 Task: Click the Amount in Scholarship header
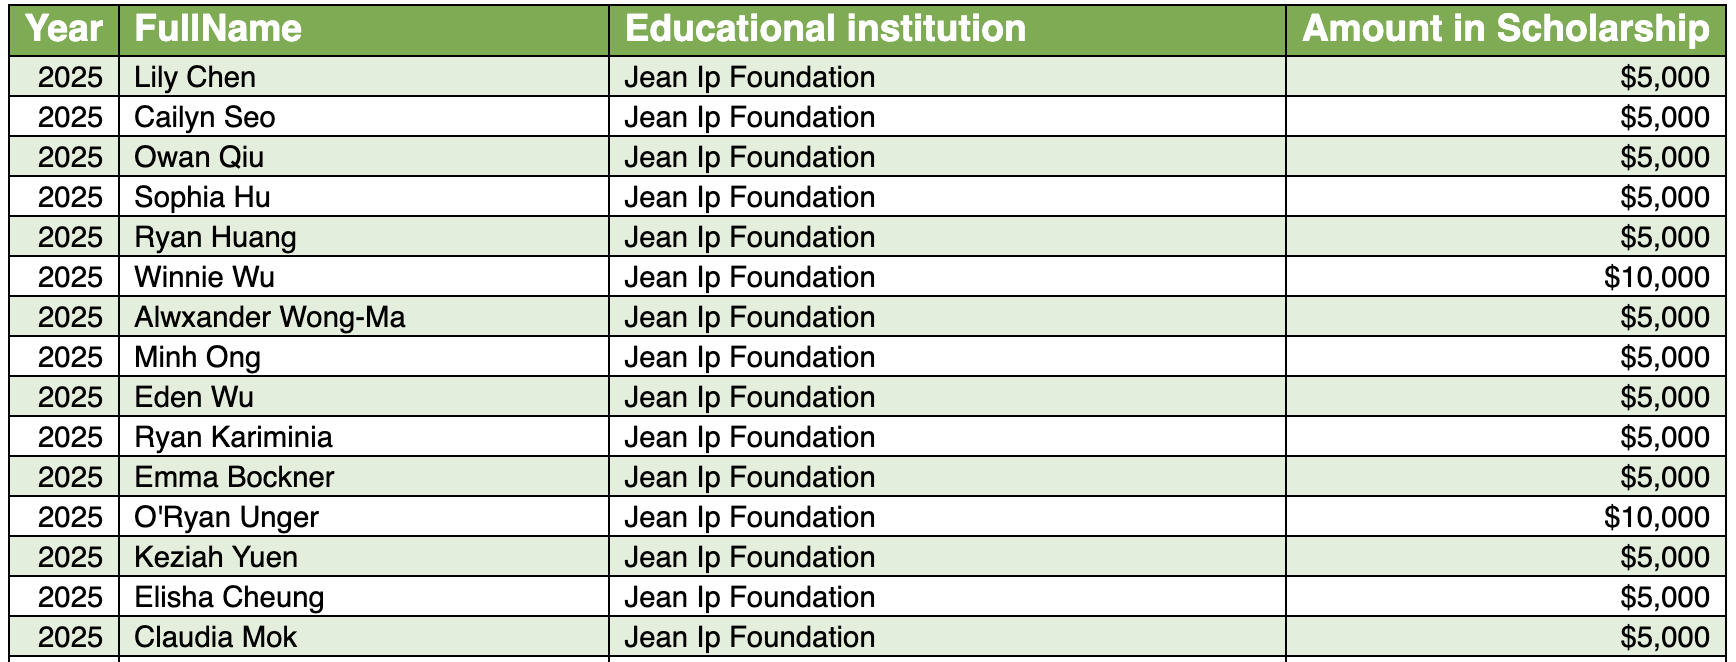[1505, 29]
